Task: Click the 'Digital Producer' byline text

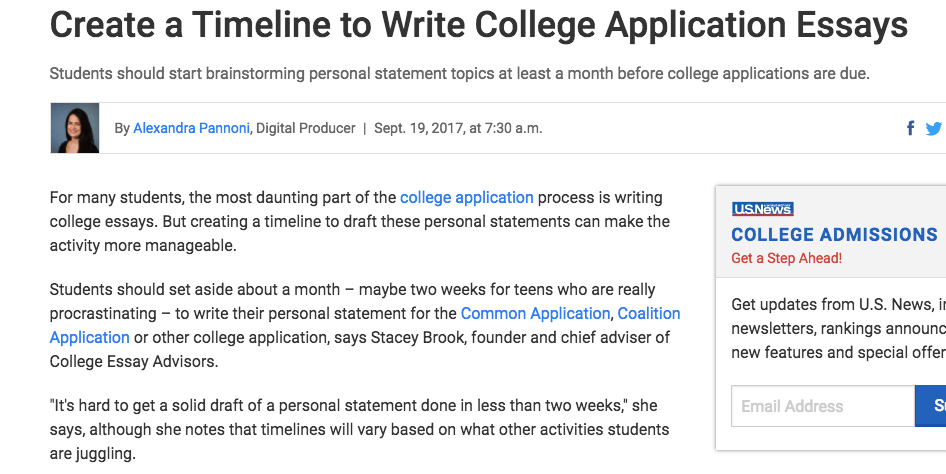Action: (x=306, y=128)
